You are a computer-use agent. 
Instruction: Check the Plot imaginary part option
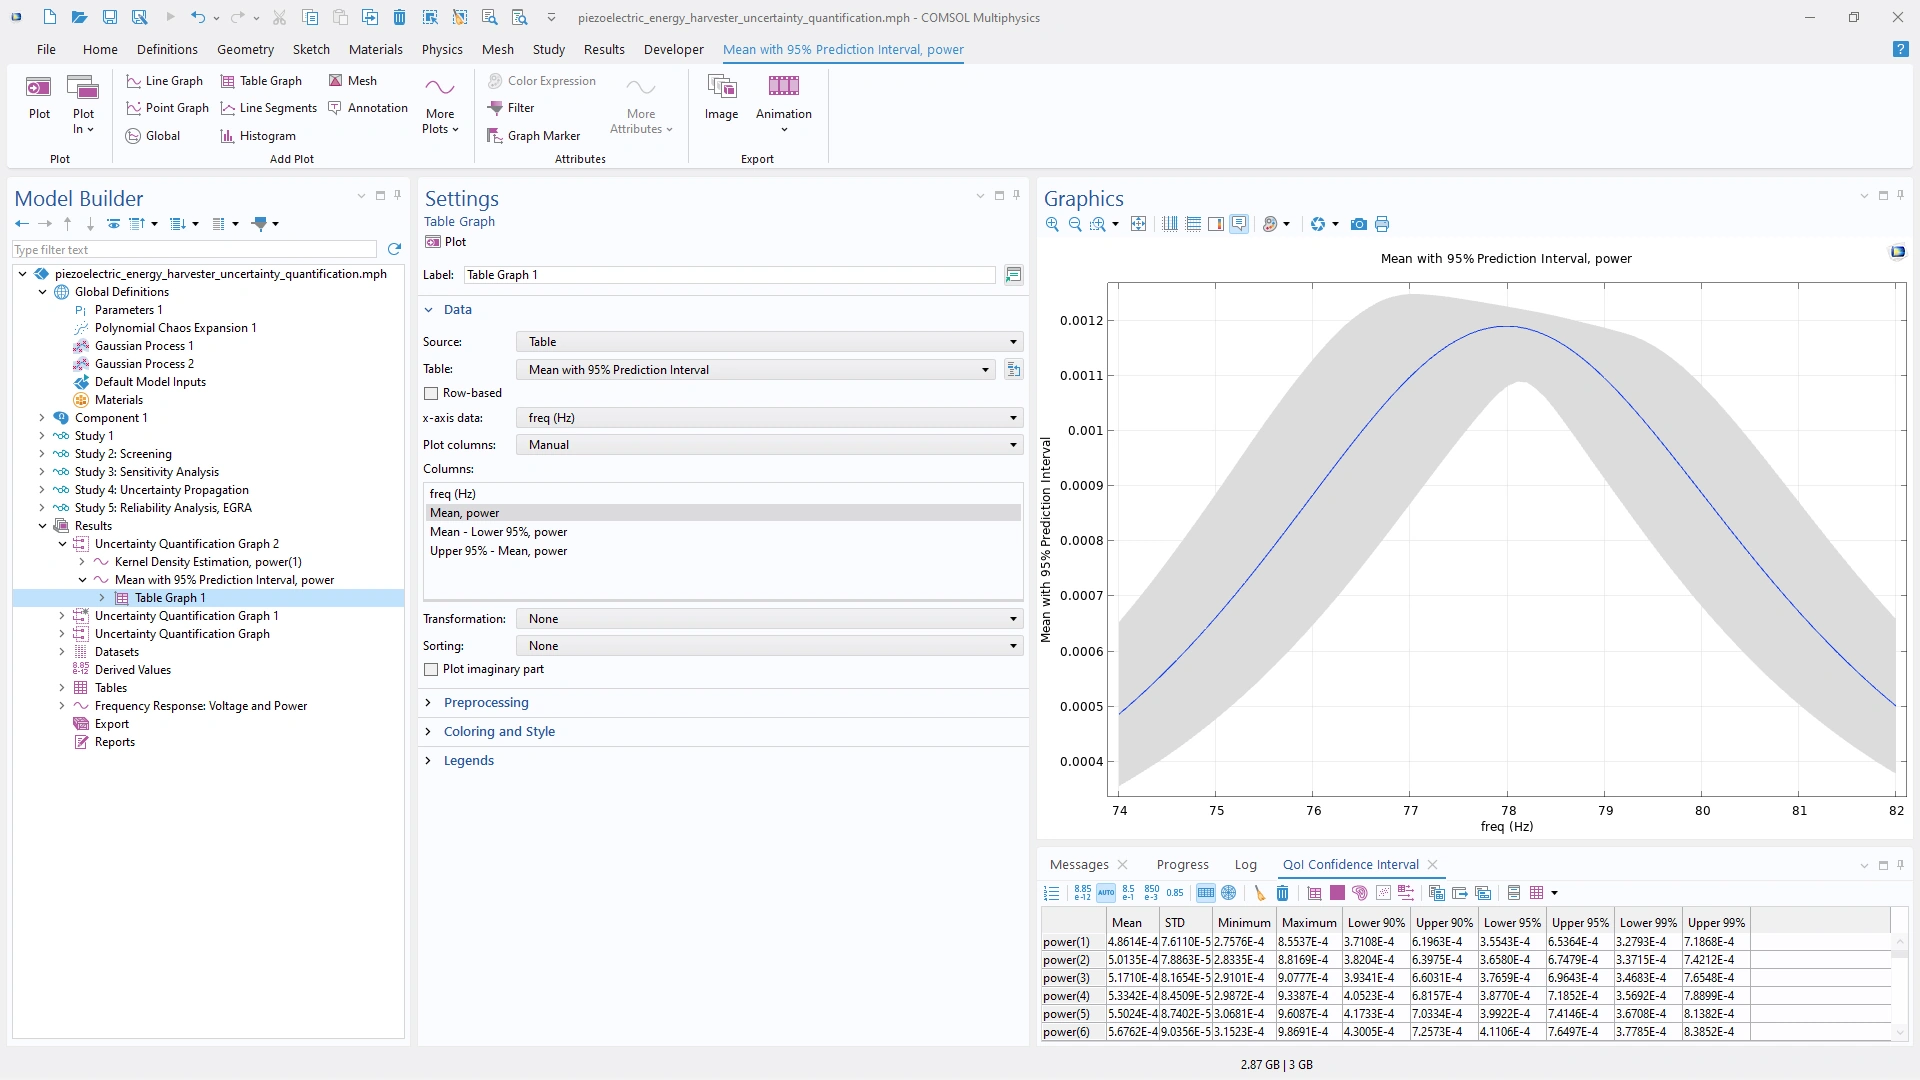pyautogui.click(x=431, y=670)
